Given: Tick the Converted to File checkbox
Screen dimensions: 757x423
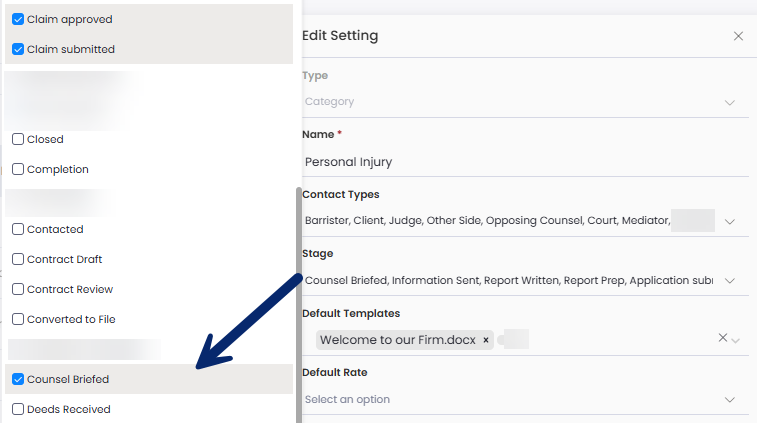Looking at the screenshot, I should 18,319.
